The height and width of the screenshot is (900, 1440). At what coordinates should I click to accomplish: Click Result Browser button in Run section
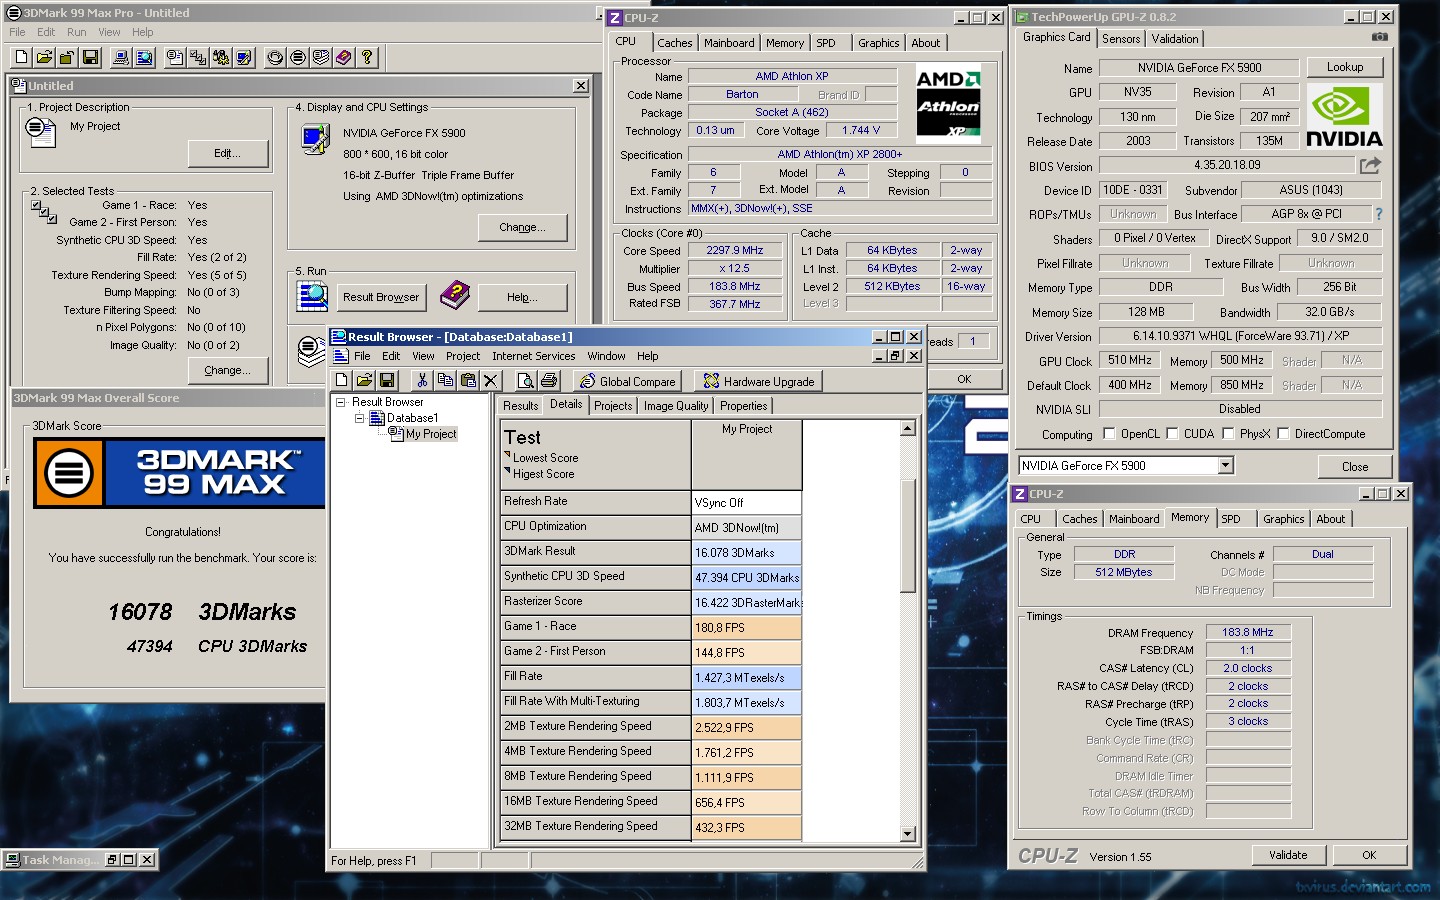(381, 297)
